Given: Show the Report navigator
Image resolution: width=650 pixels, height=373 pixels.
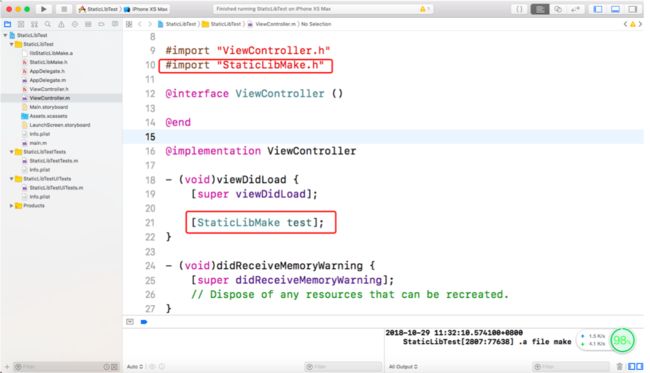Looking at the screenshot, I should pyautogui.click(x=115, y=24).
